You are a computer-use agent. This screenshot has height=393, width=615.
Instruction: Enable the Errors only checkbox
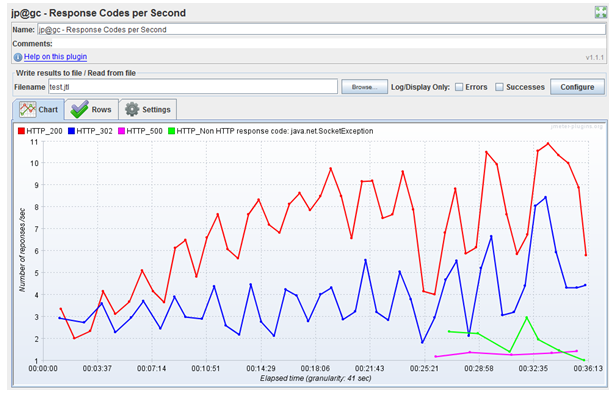click(459, 87)
